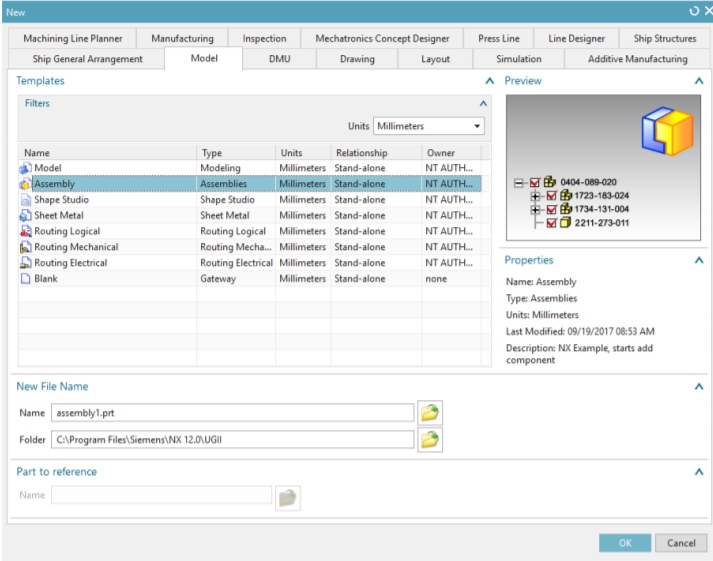Click the Shape Studio template icon
713x561 pixels.
coord(25,200)
